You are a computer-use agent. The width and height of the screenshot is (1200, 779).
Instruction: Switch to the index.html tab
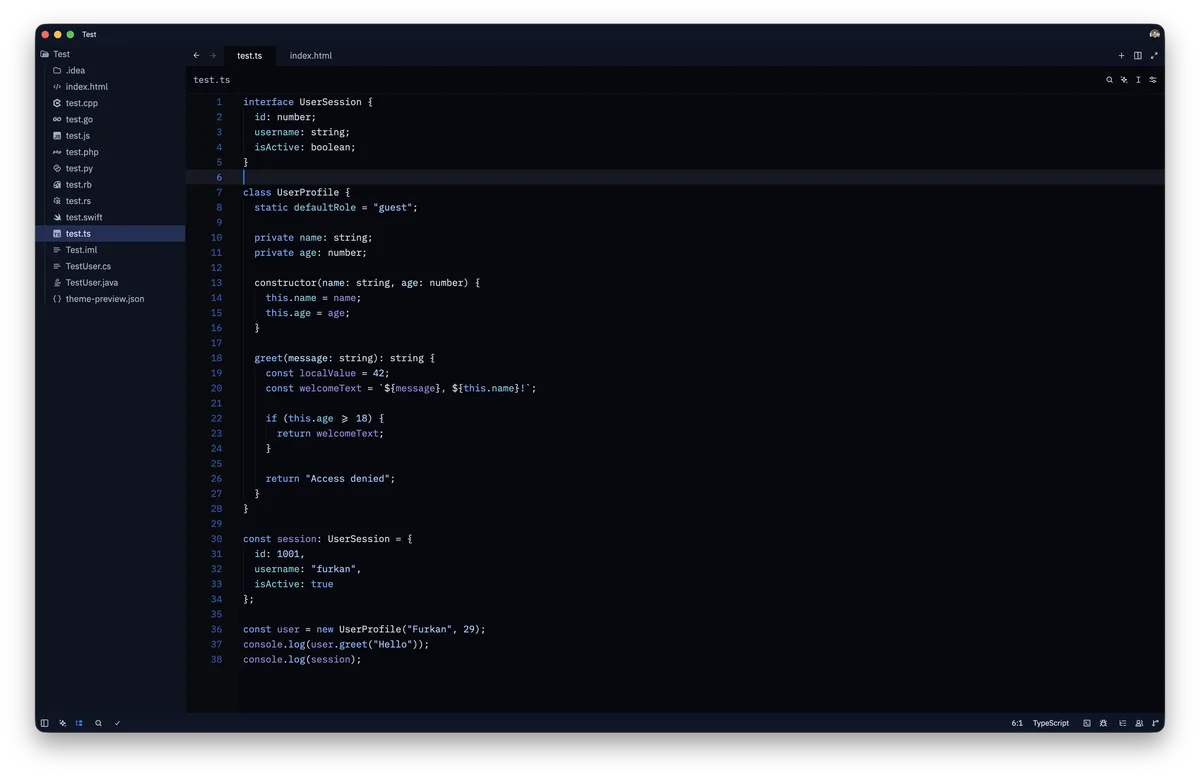[311, 56]
